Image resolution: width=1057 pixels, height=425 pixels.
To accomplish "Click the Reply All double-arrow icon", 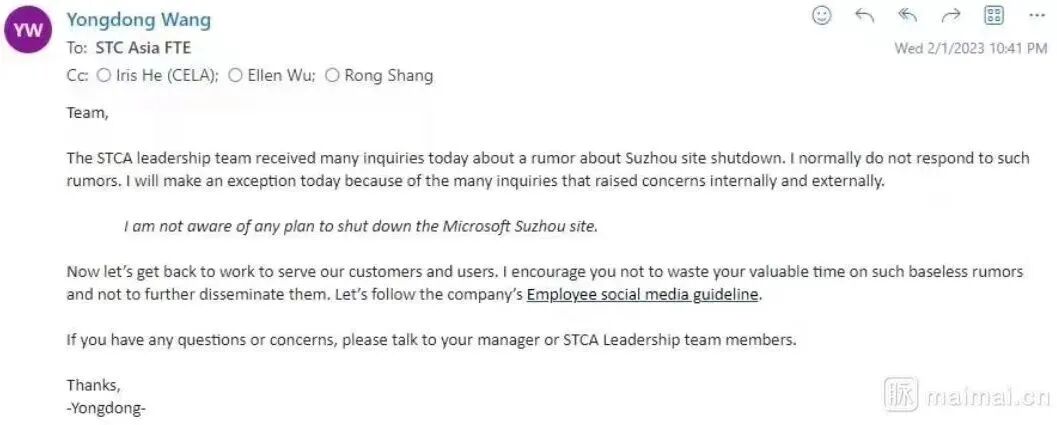I will coord(907,15).
